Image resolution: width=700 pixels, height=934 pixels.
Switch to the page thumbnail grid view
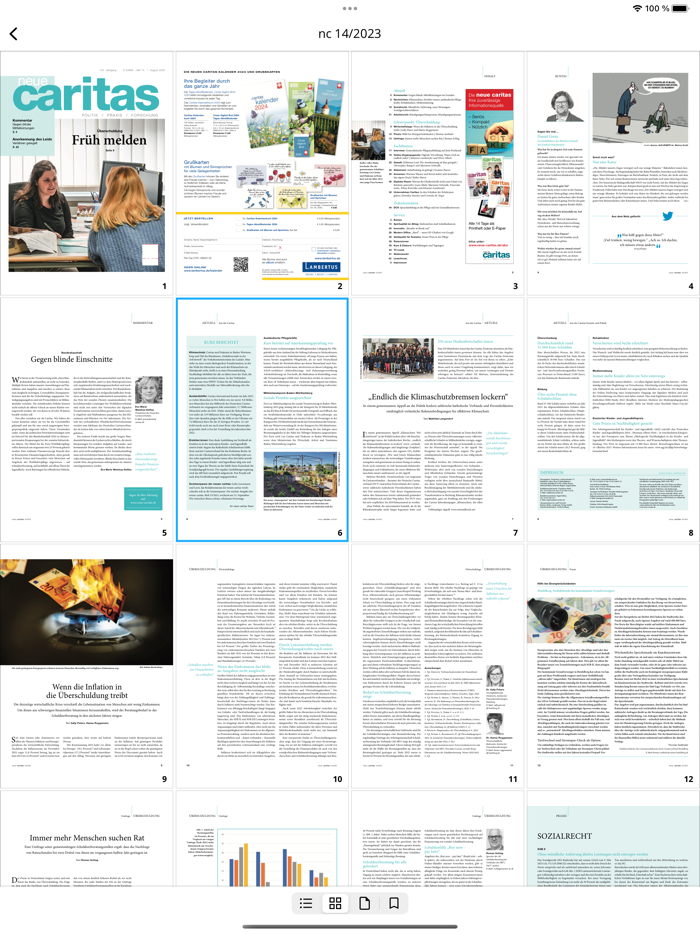point(335,904)
